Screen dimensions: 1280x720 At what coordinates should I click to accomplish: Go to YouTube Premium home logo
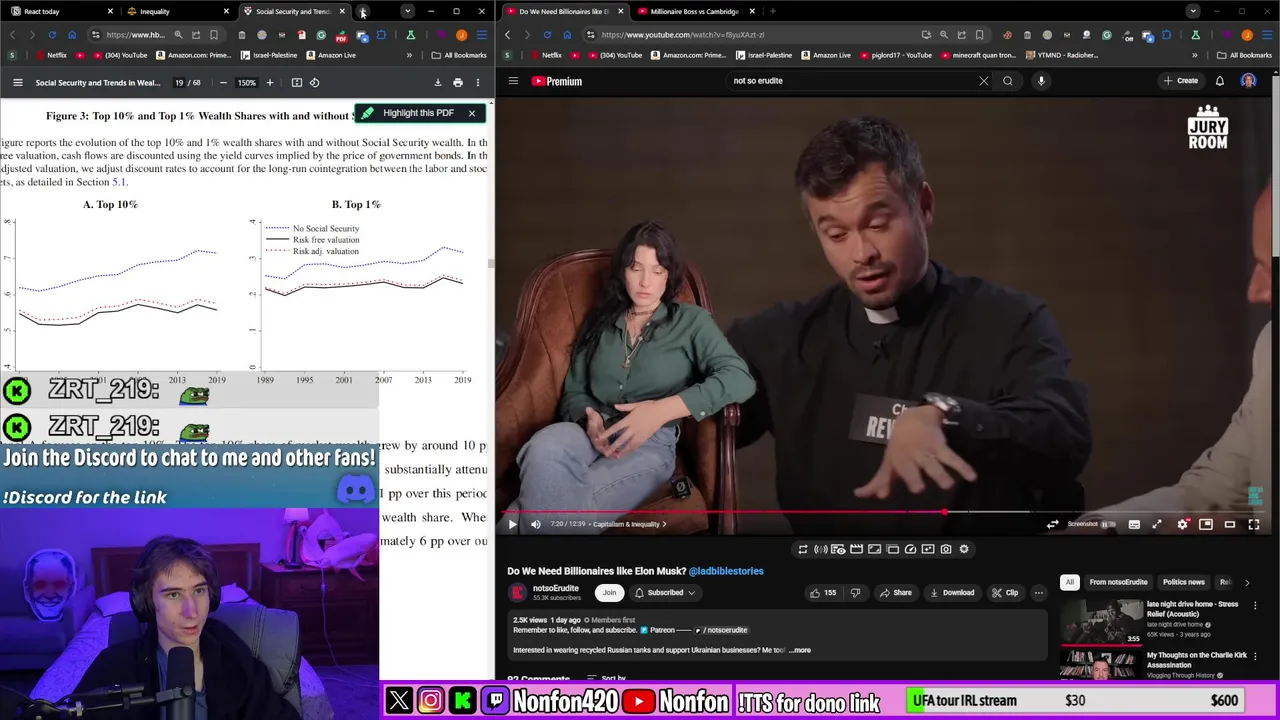tap(557, 81)
